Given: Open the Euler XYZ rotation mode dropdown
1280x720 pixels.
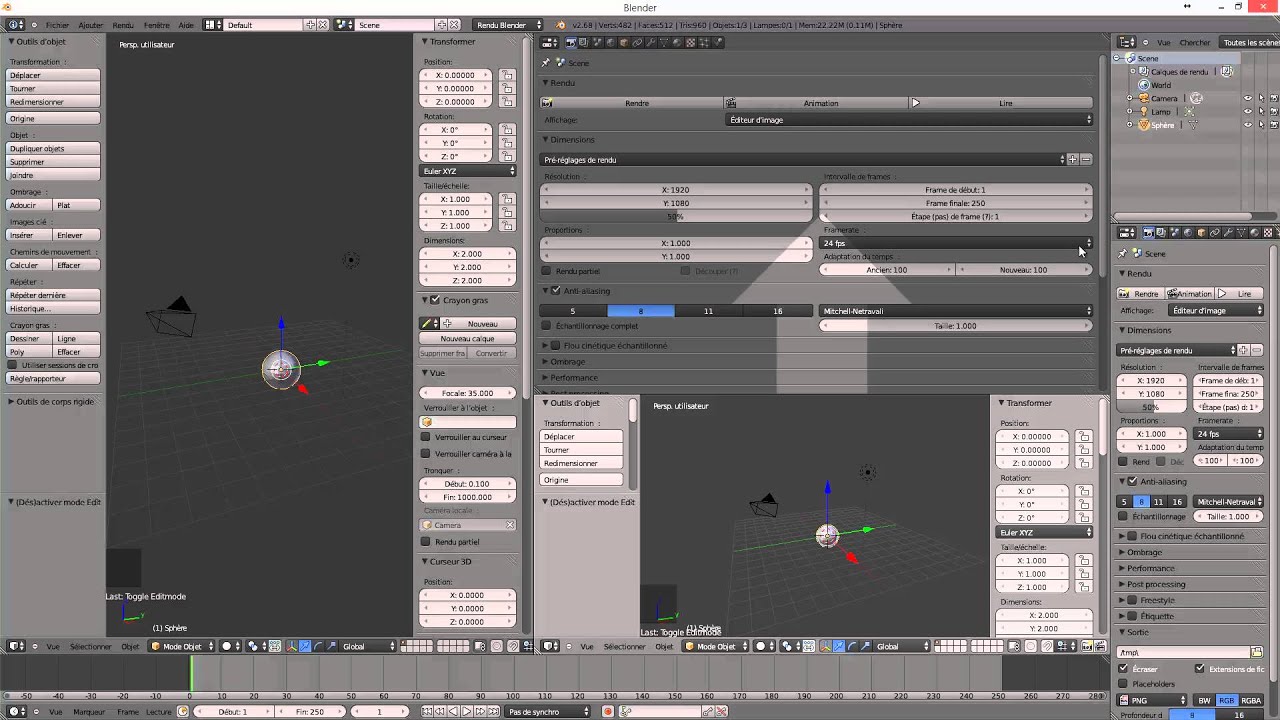Looking at the screenshot, I should point(468,171).
